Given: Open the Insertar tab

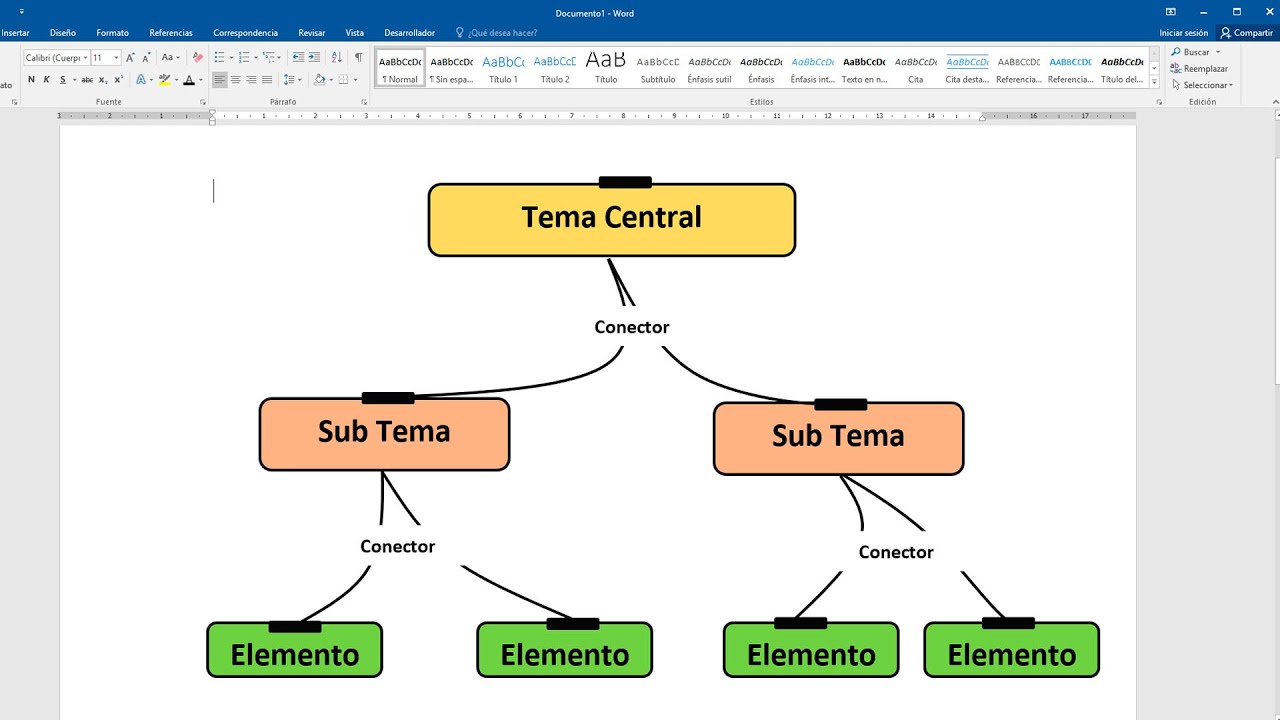Looking at the screenshot, I should tap(15, 33).
